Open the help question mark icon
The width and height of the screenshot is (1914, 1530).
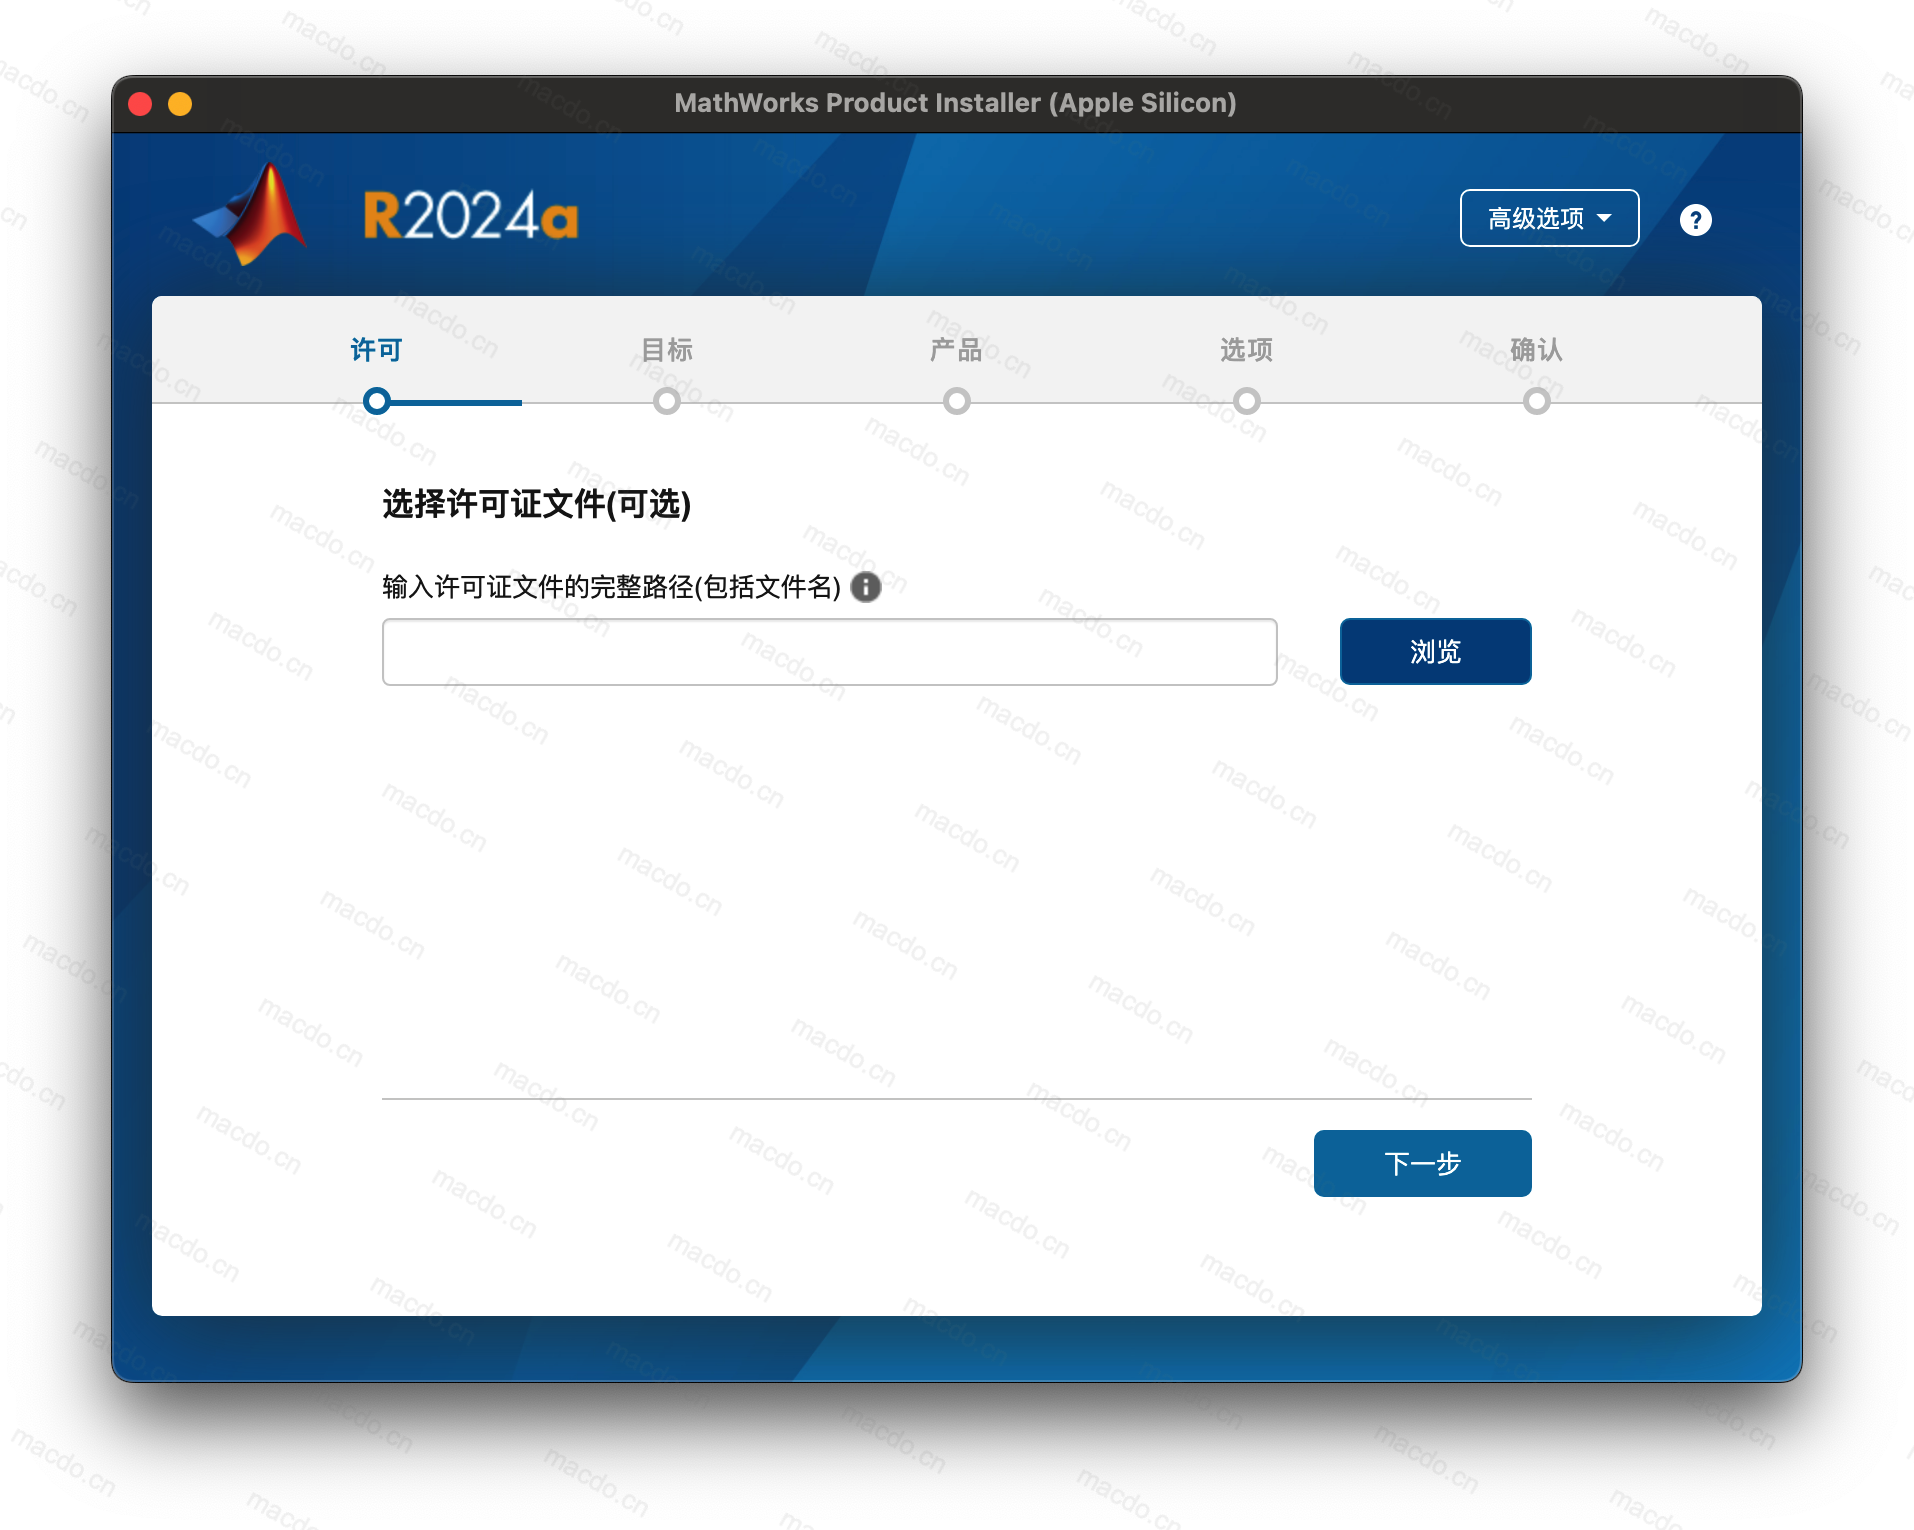1695,219
